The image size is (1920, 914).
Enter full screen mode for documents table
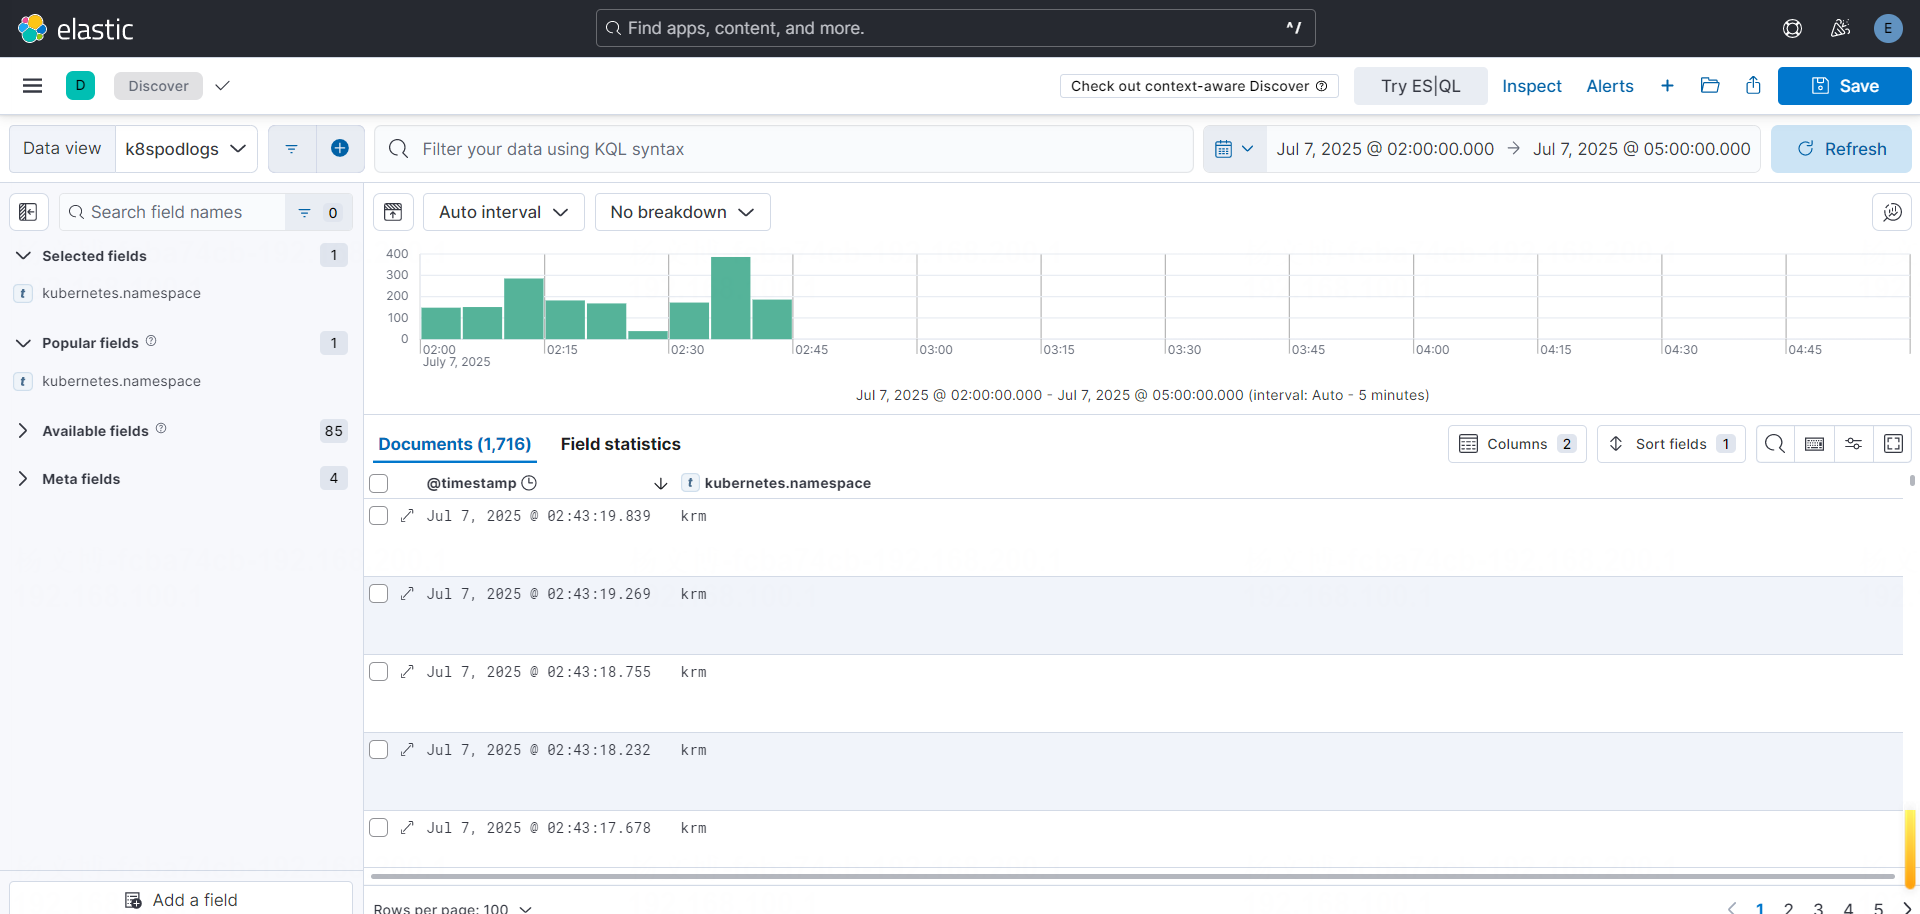(1893, 444)
